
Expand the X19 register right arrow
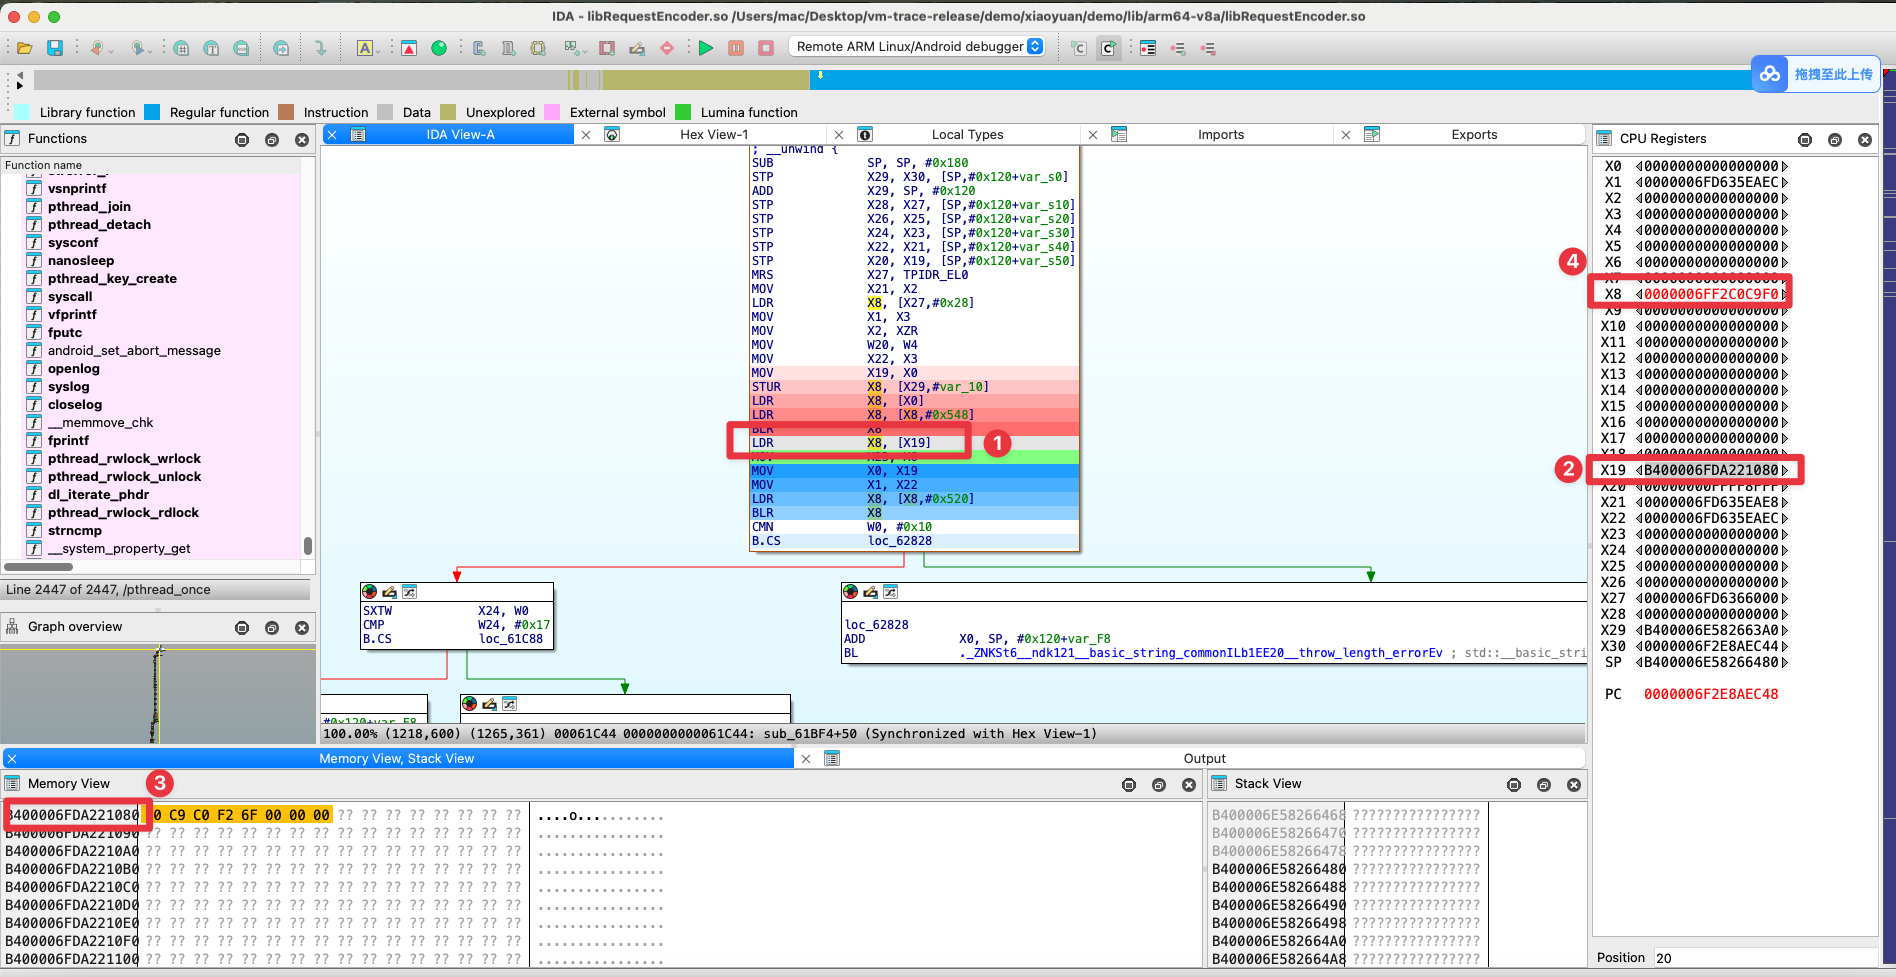(x=1784, y=470)
